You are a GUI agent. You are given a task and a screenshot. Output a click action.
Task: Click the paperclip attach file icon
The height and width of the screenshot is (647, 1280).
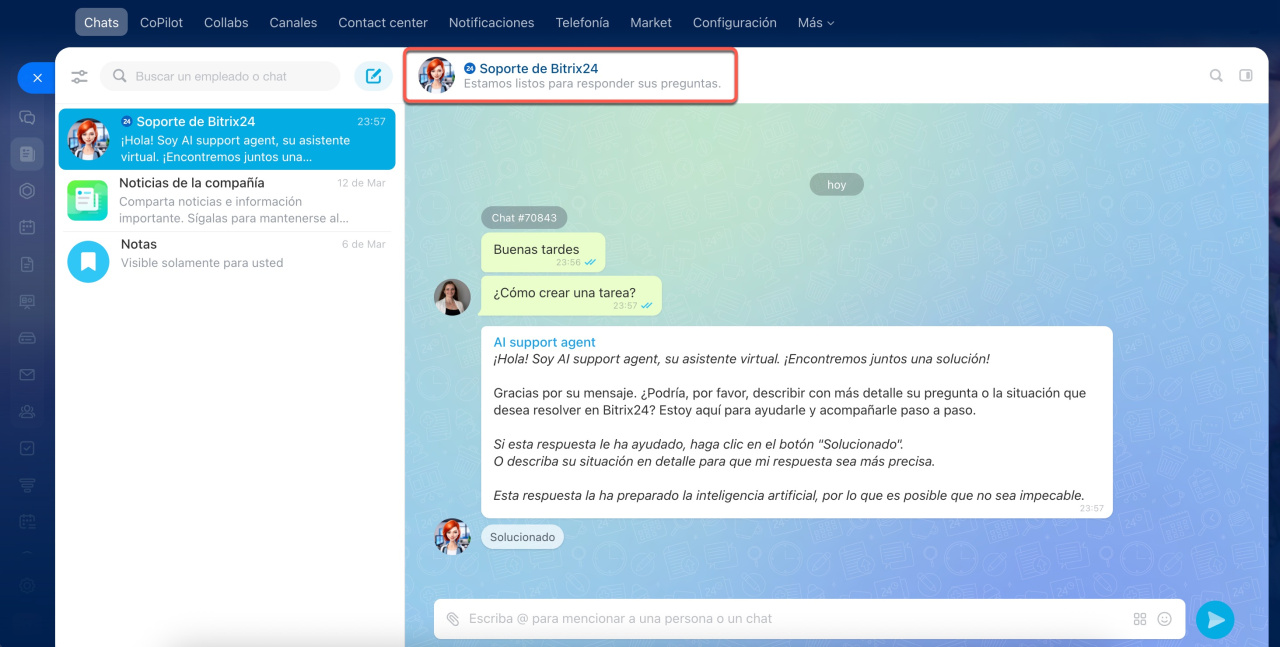453,619
